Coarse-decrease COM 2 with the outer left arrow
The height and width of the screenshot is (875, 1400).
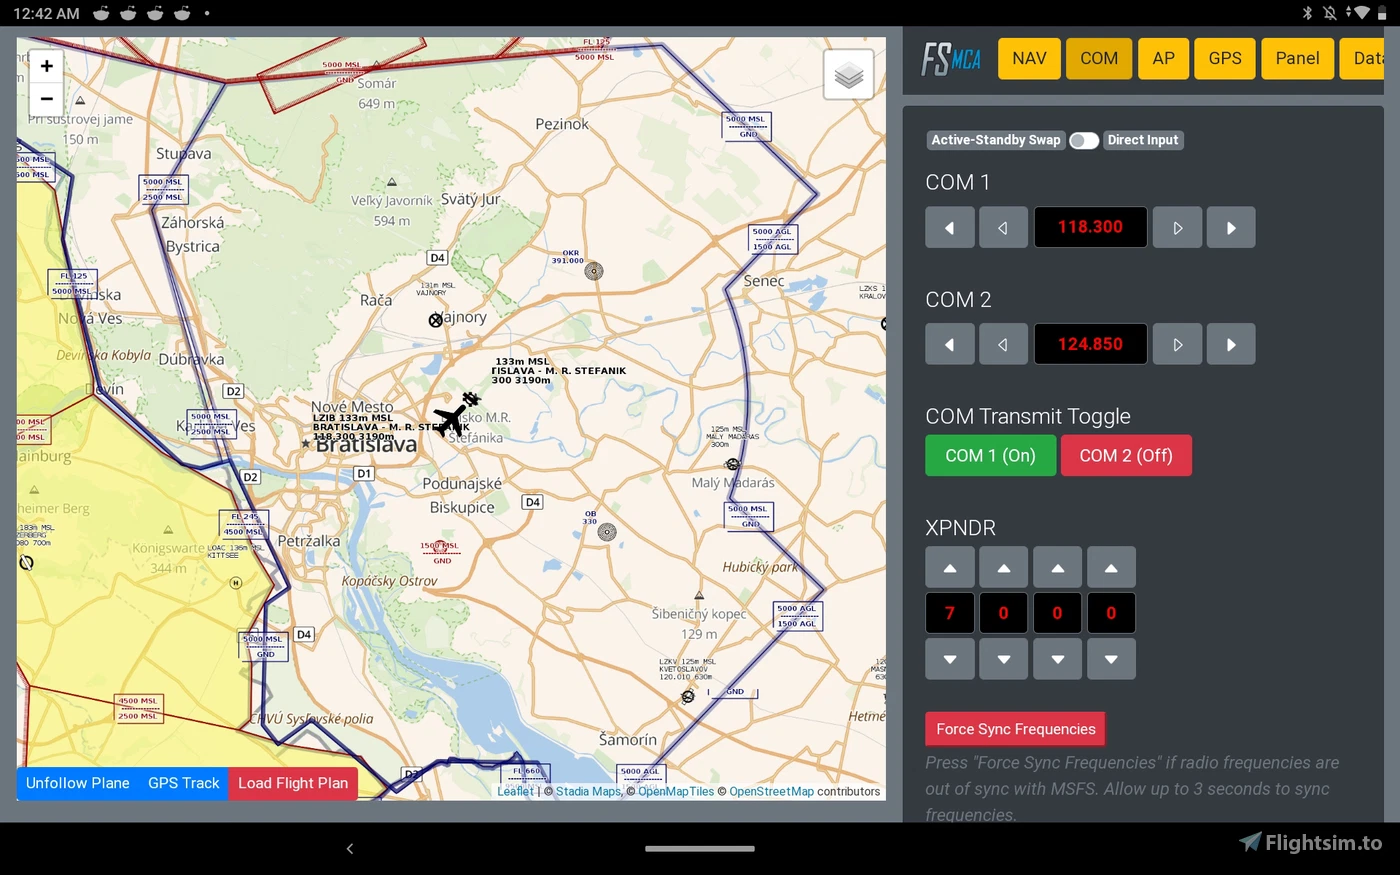pyautogui.click(x=949, y=343)
